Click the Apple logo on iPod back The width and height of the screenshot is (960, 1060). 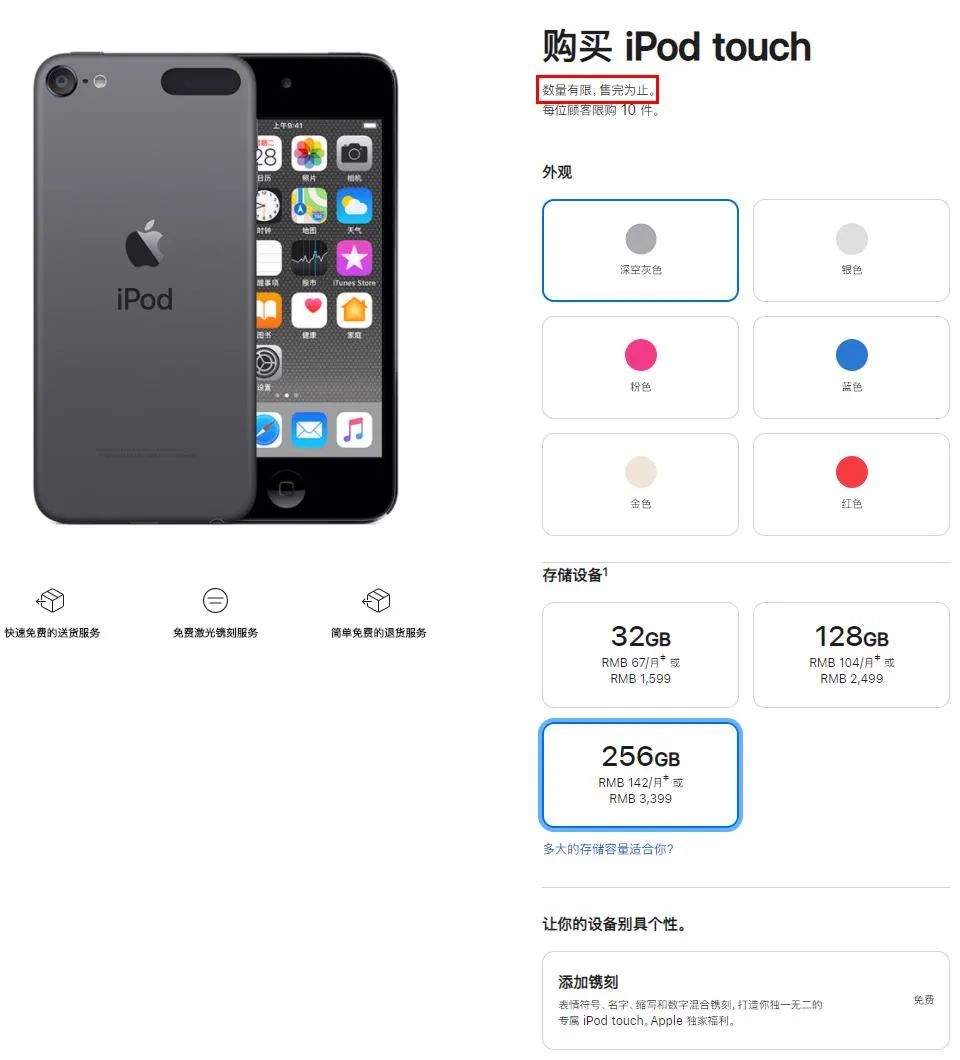(x=145, y=243)
